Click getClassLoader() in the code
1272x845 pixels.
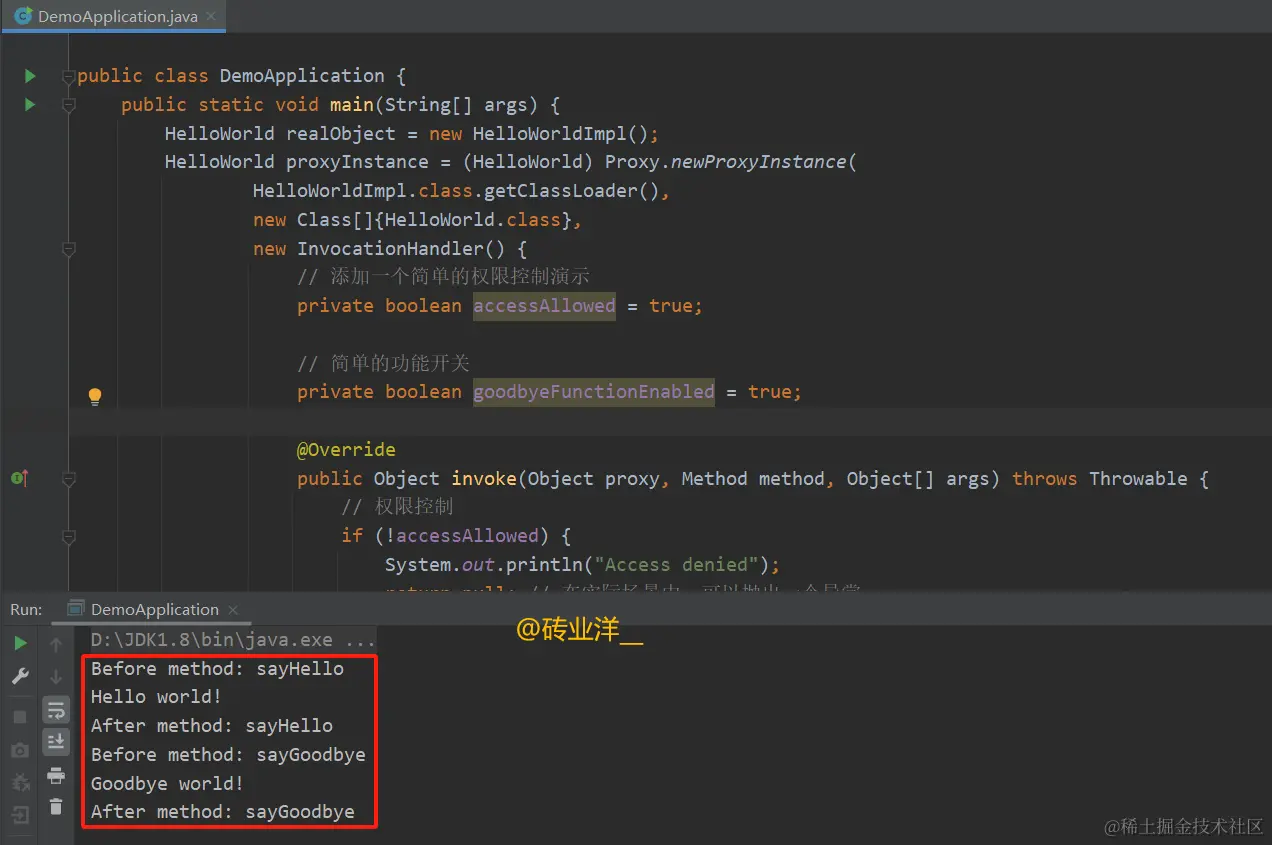coord(571,191)
